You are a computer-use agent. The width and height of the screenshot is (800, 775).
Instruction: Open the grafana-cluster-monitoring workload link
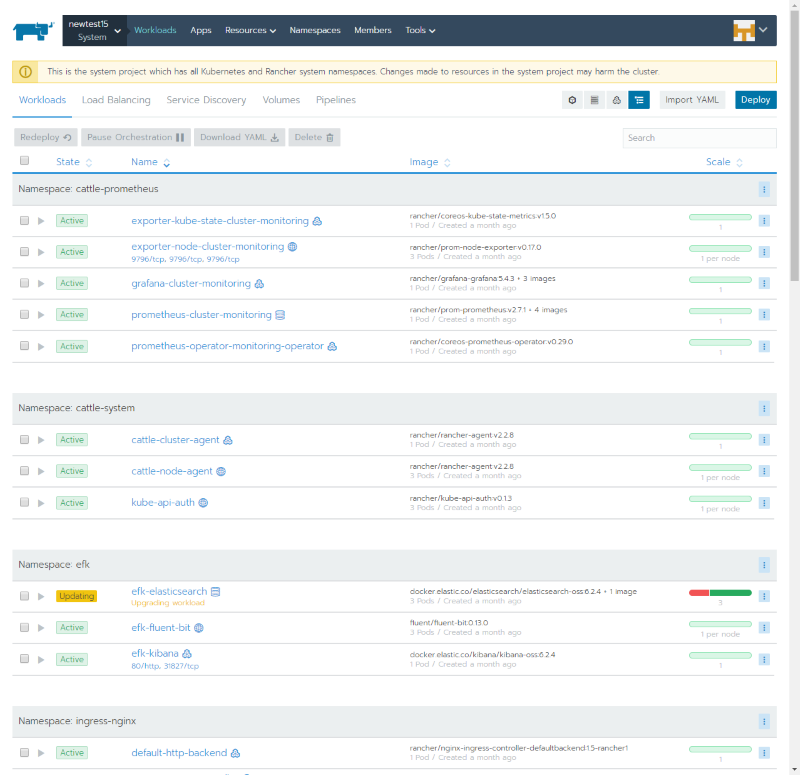tap(191, 284)
